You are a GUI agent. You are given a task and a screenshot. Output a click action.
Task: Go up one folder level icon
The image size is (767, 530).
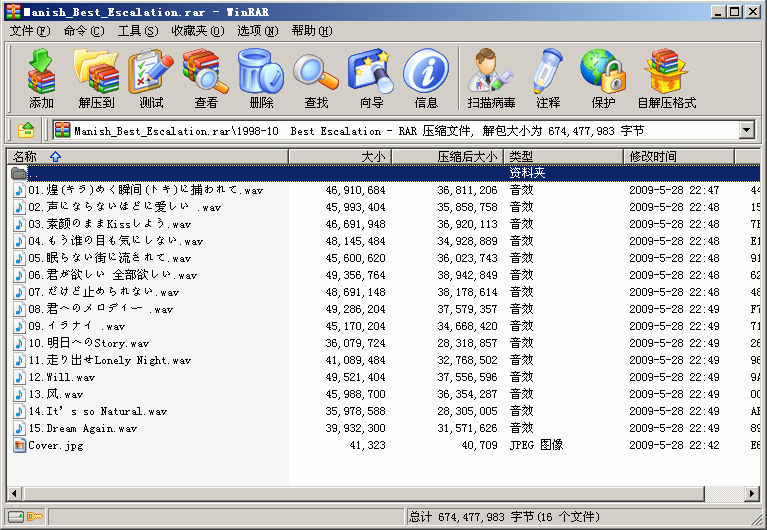[x=26, y=130]
